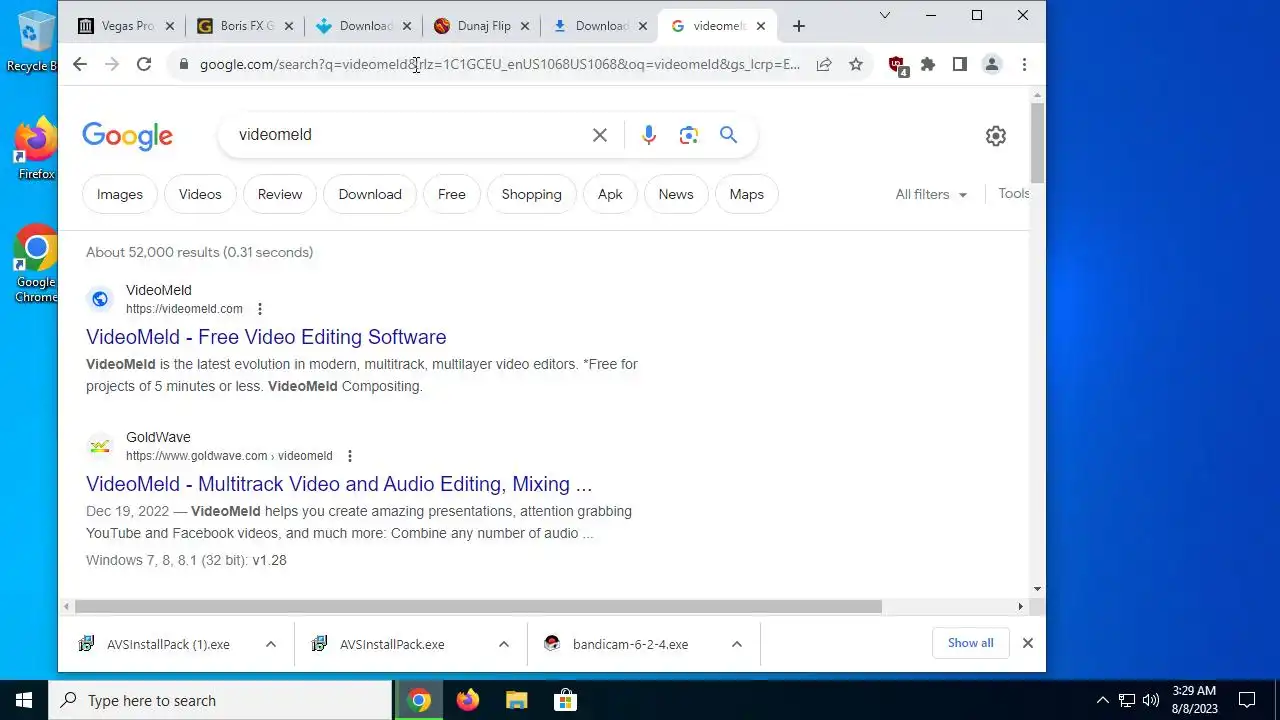
Task: Open Microsoft Store from the taskbar
Action: (x=565, y=700)
